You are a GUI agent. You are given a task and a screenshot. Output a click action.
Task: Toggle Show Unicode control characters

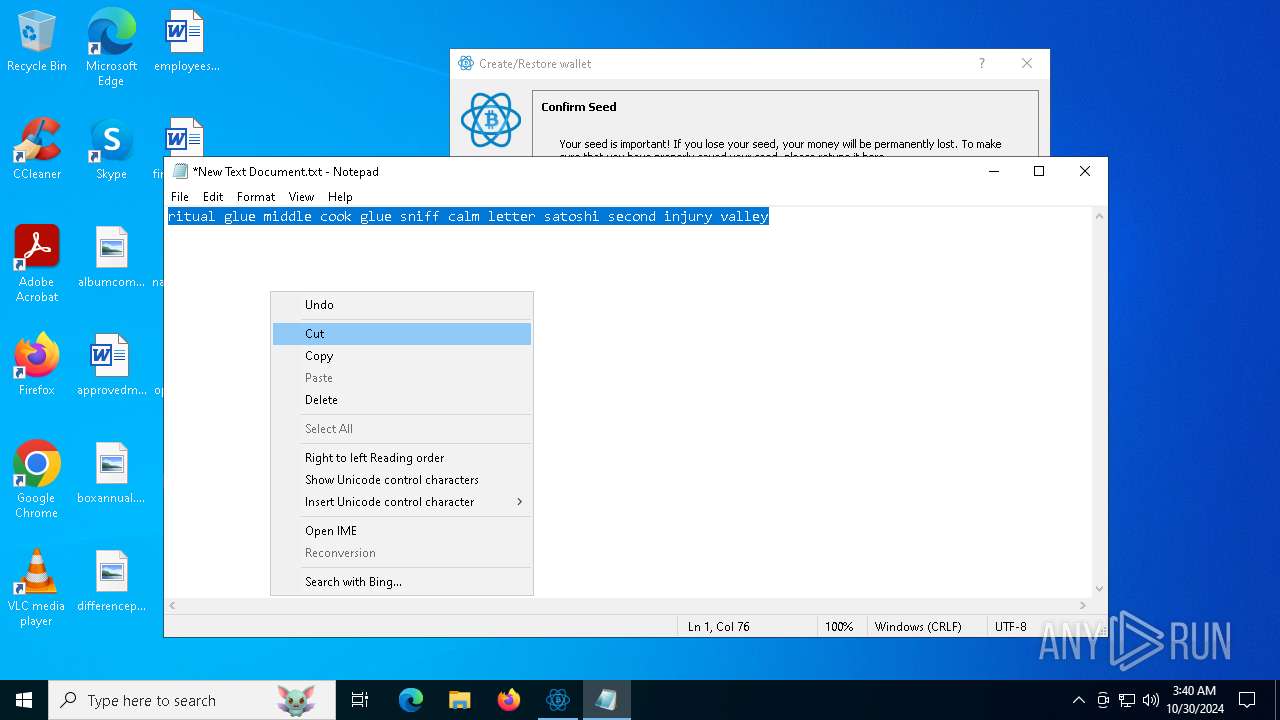tap(402, 480)
